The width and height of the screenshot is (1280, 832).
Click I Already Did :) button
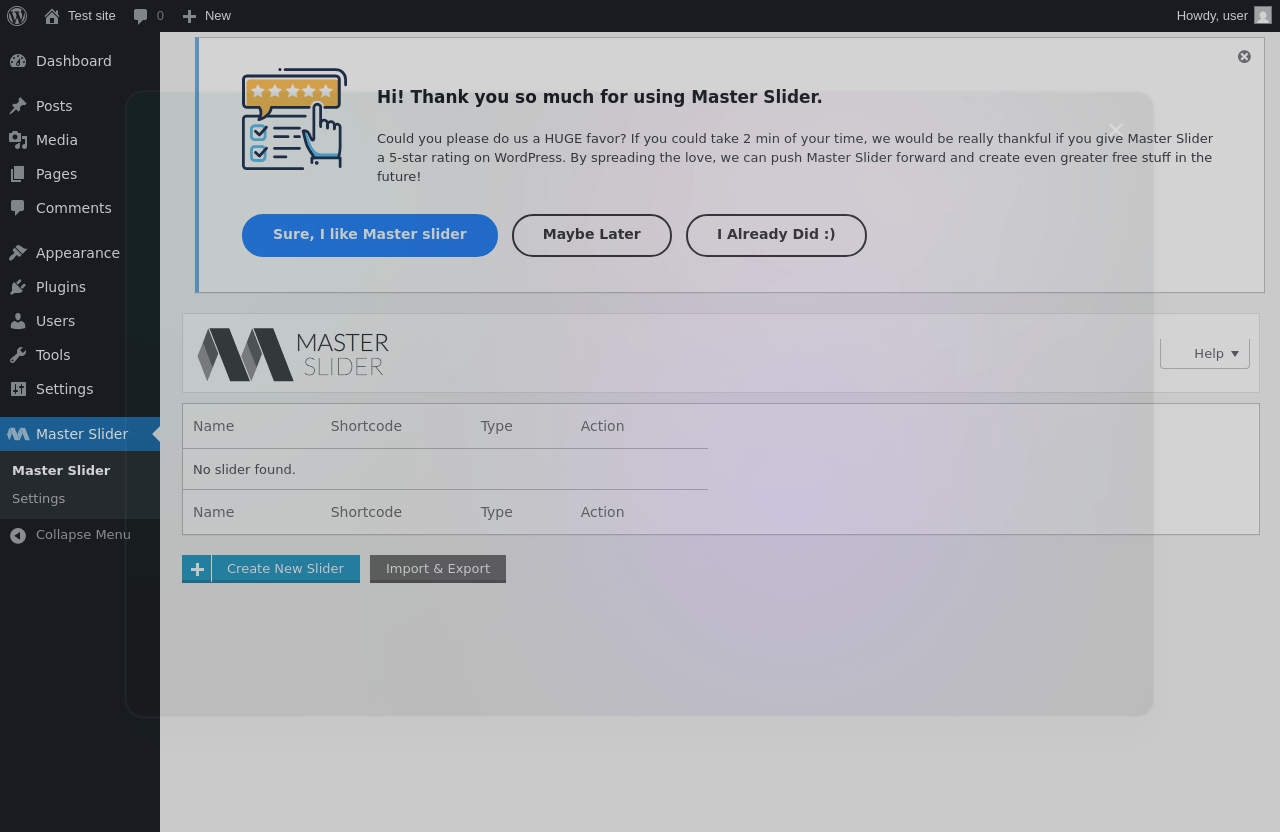[x=776, y=235]
